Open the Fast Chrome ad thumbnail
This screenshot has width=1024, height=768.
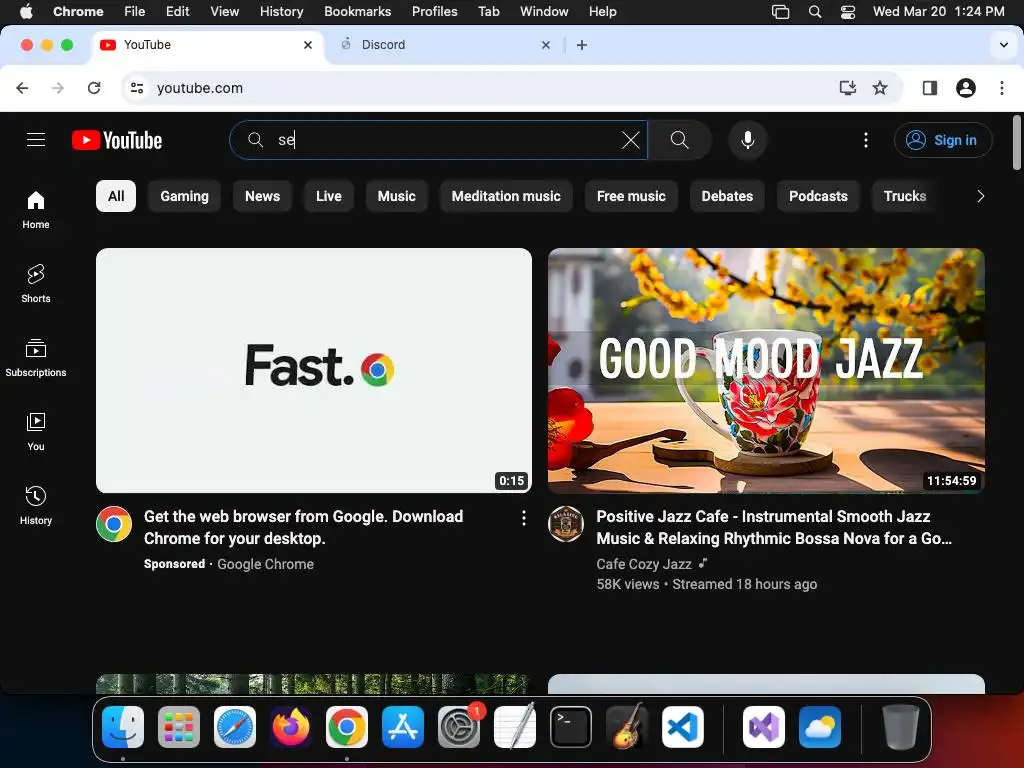313,370
